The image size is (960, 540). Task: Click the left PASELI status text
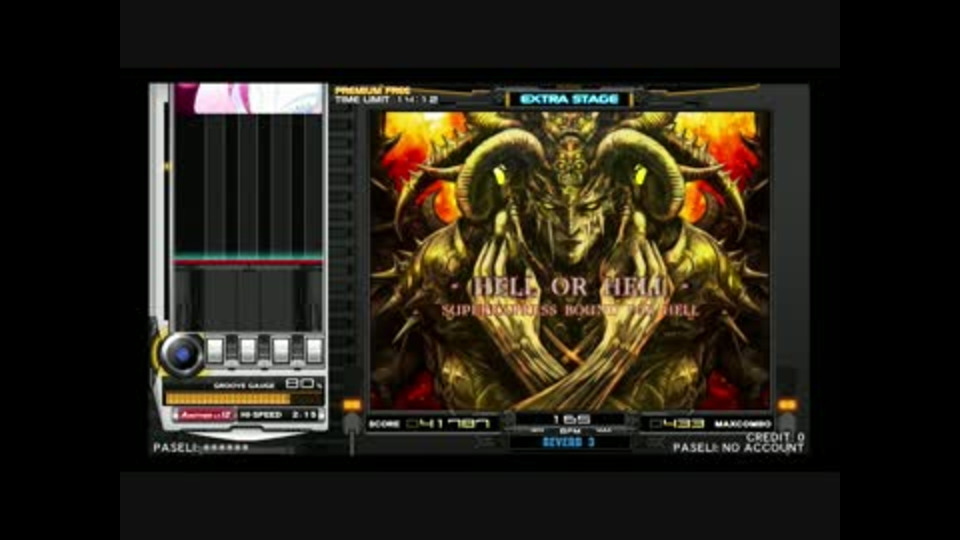pyautogui.click(x=201, y=448)
